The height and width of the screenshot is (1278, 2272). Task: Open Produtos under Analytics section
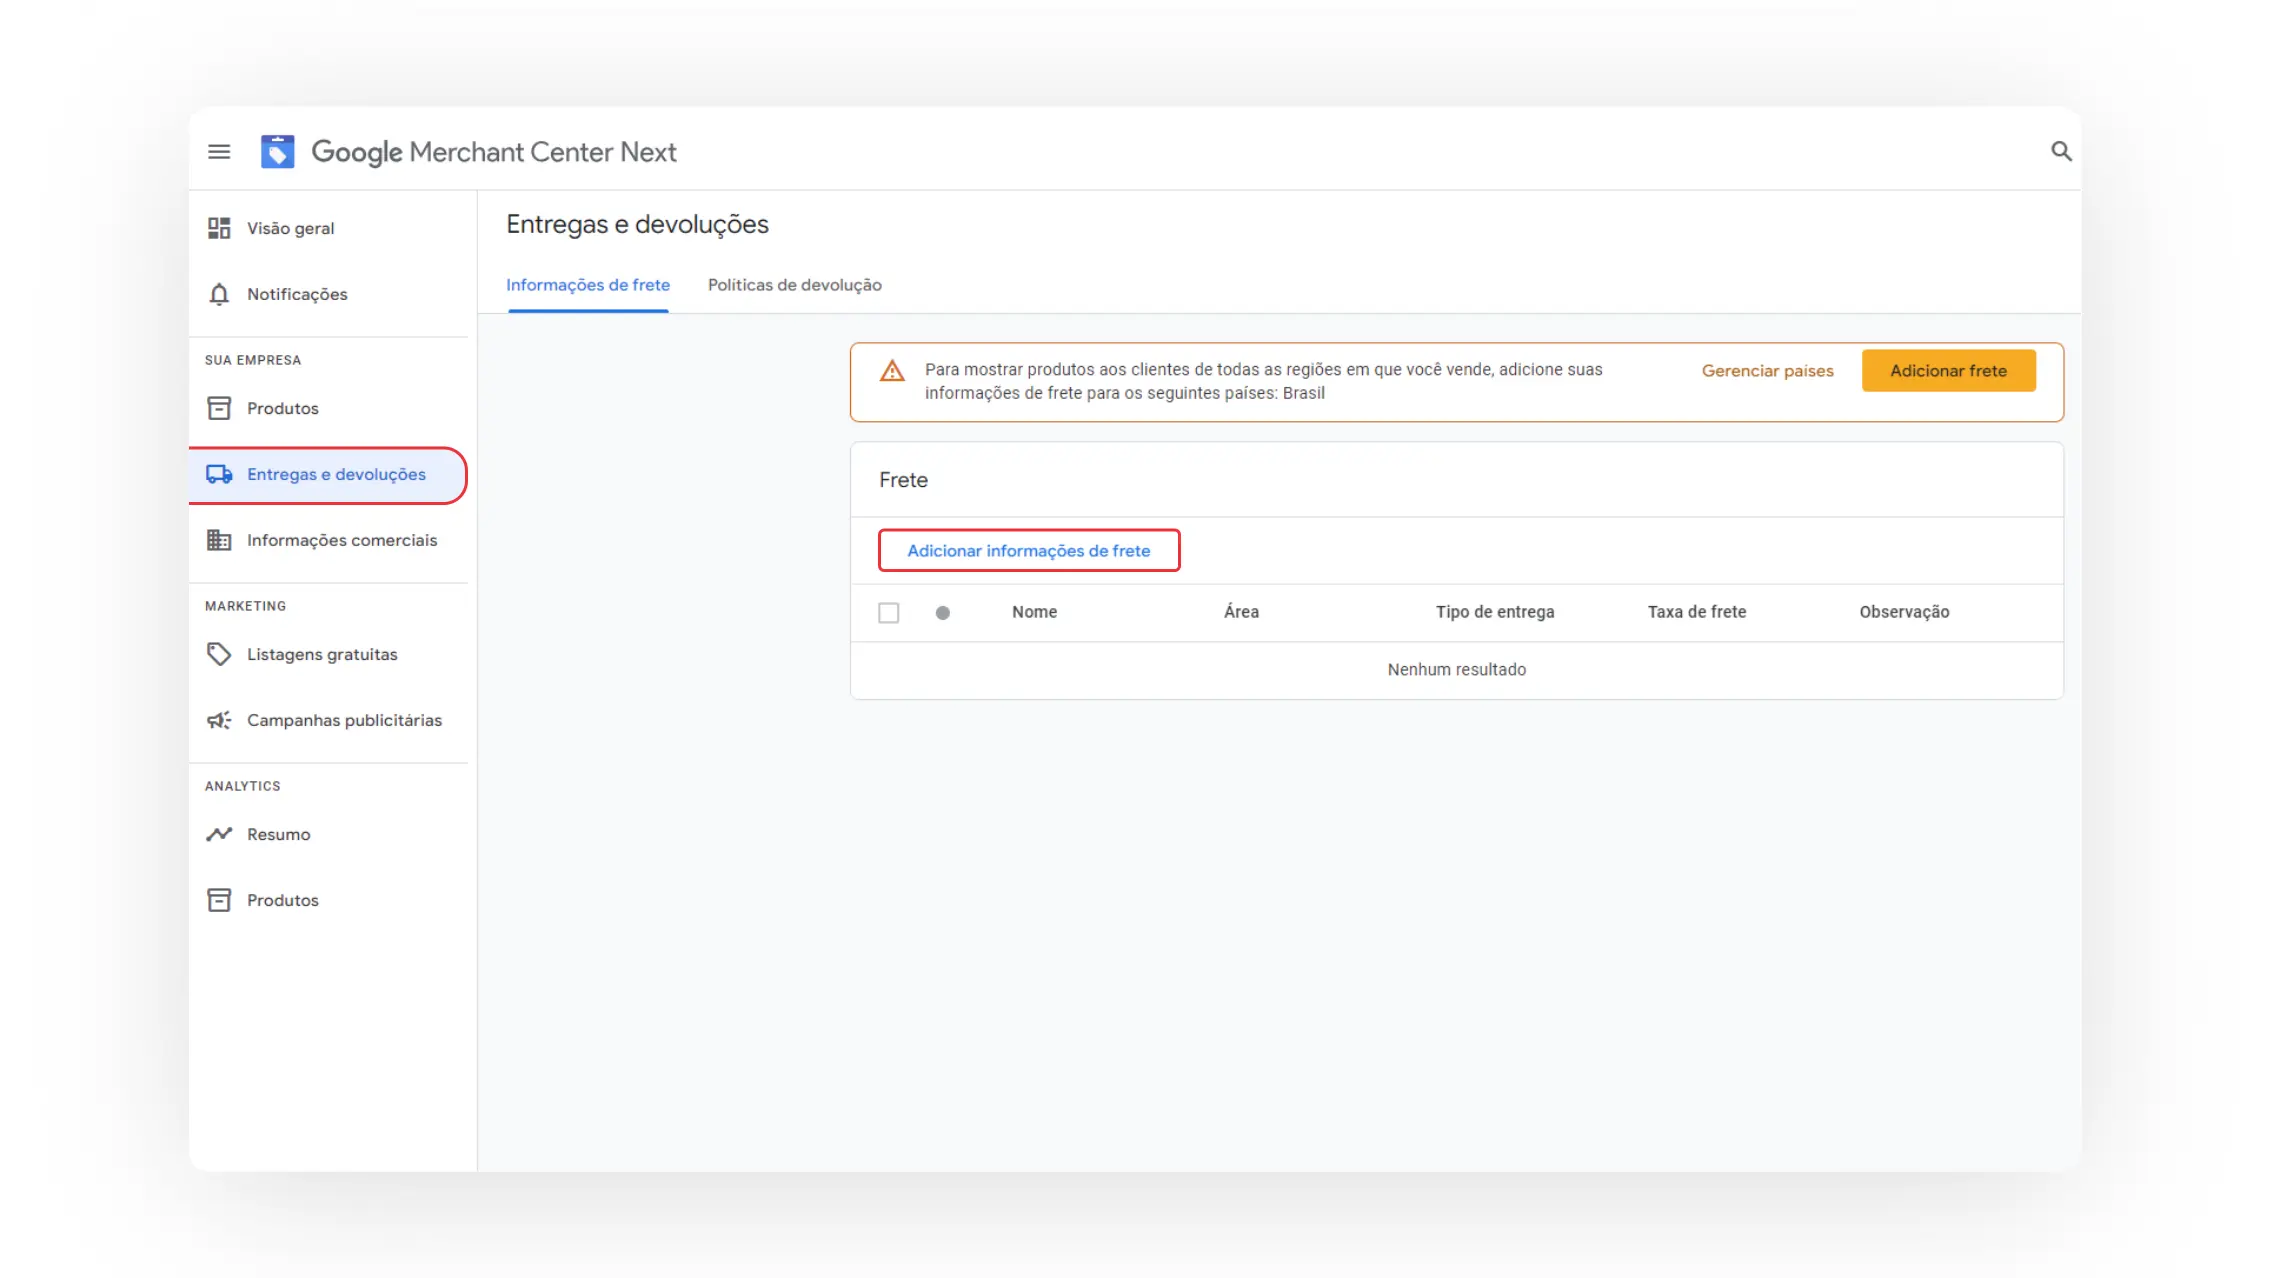(282, 900)
